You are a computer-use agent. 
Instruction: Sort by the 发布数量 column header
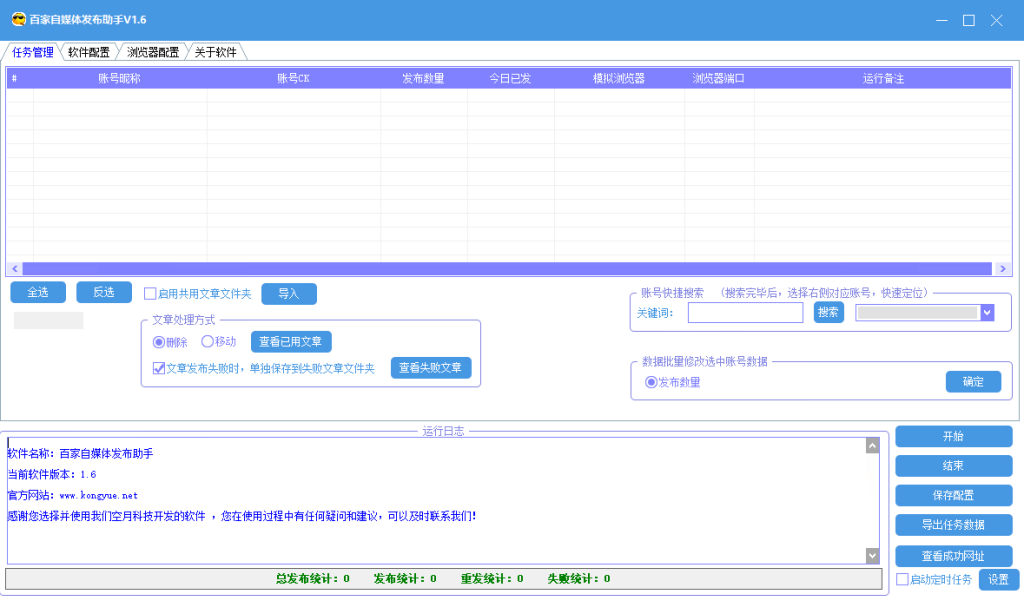423,78
